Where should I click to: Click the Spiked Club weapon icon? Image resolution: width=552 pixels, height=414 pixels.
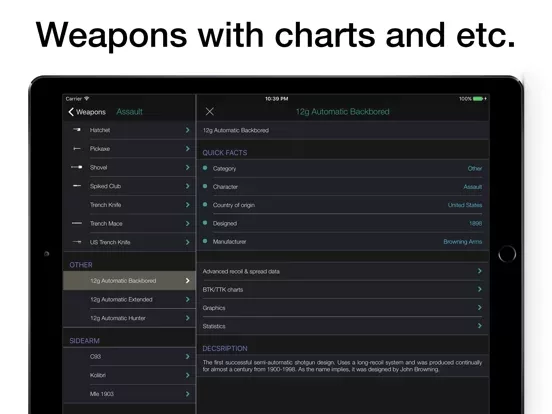(77, 186)
